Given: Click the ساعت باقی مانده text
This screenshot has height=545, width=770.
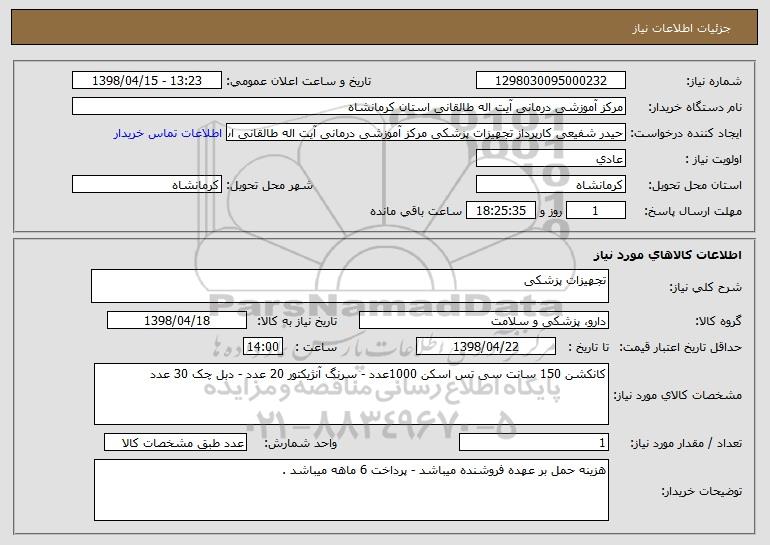Looking at the screenshot, I should pos(415,211).
